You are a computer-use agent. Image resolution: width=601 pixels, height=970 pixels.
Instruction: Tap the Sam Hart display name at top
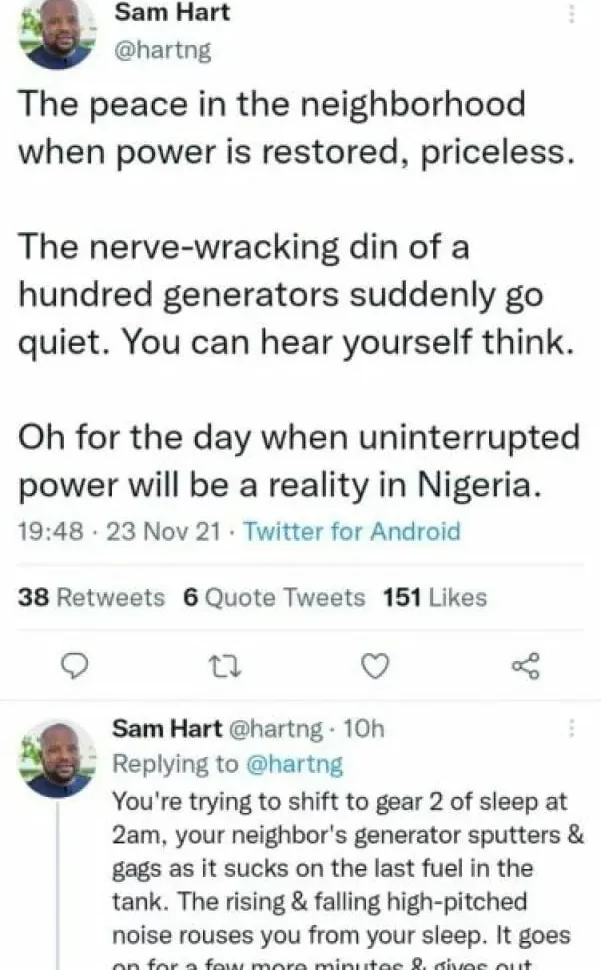pos(172,13)
